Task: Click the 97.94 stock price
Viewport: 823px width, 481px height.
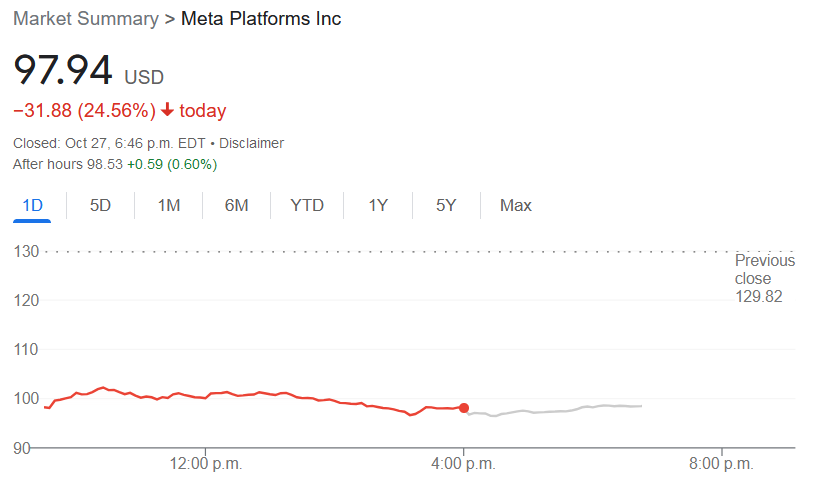Action: (62, 70)
